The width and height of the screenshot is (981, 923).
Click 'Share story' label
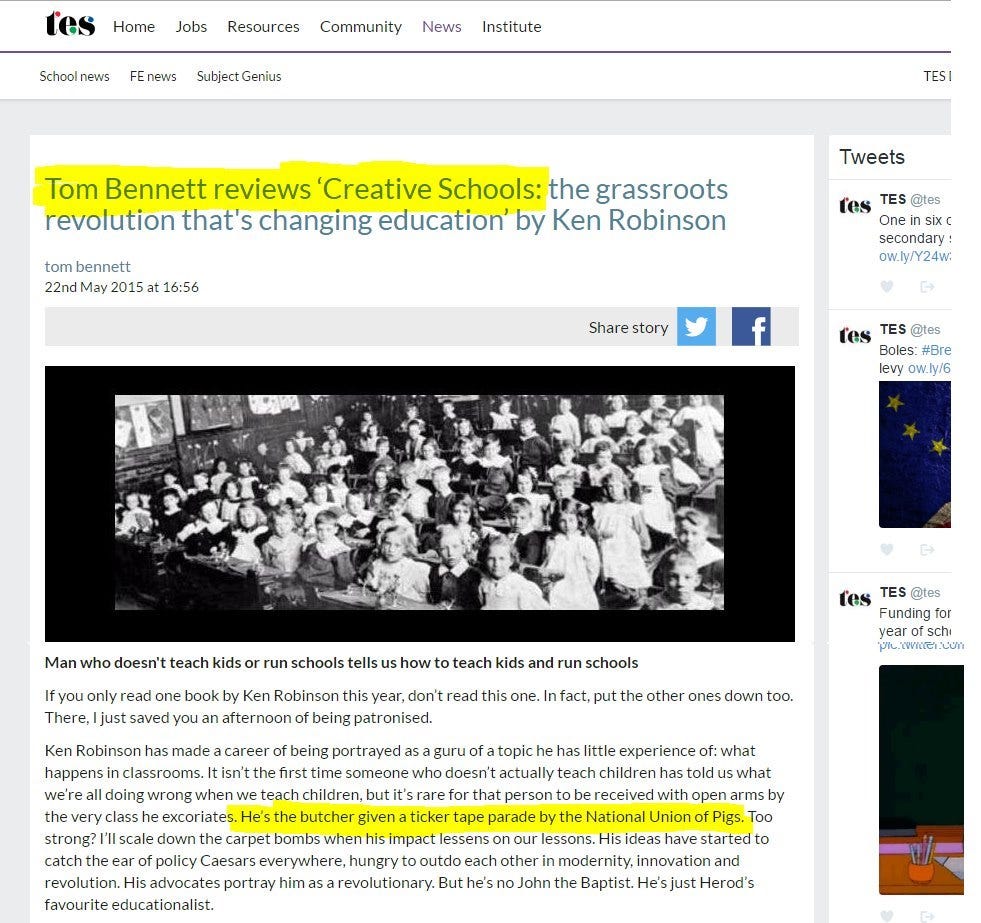click(x=629, y=327)
